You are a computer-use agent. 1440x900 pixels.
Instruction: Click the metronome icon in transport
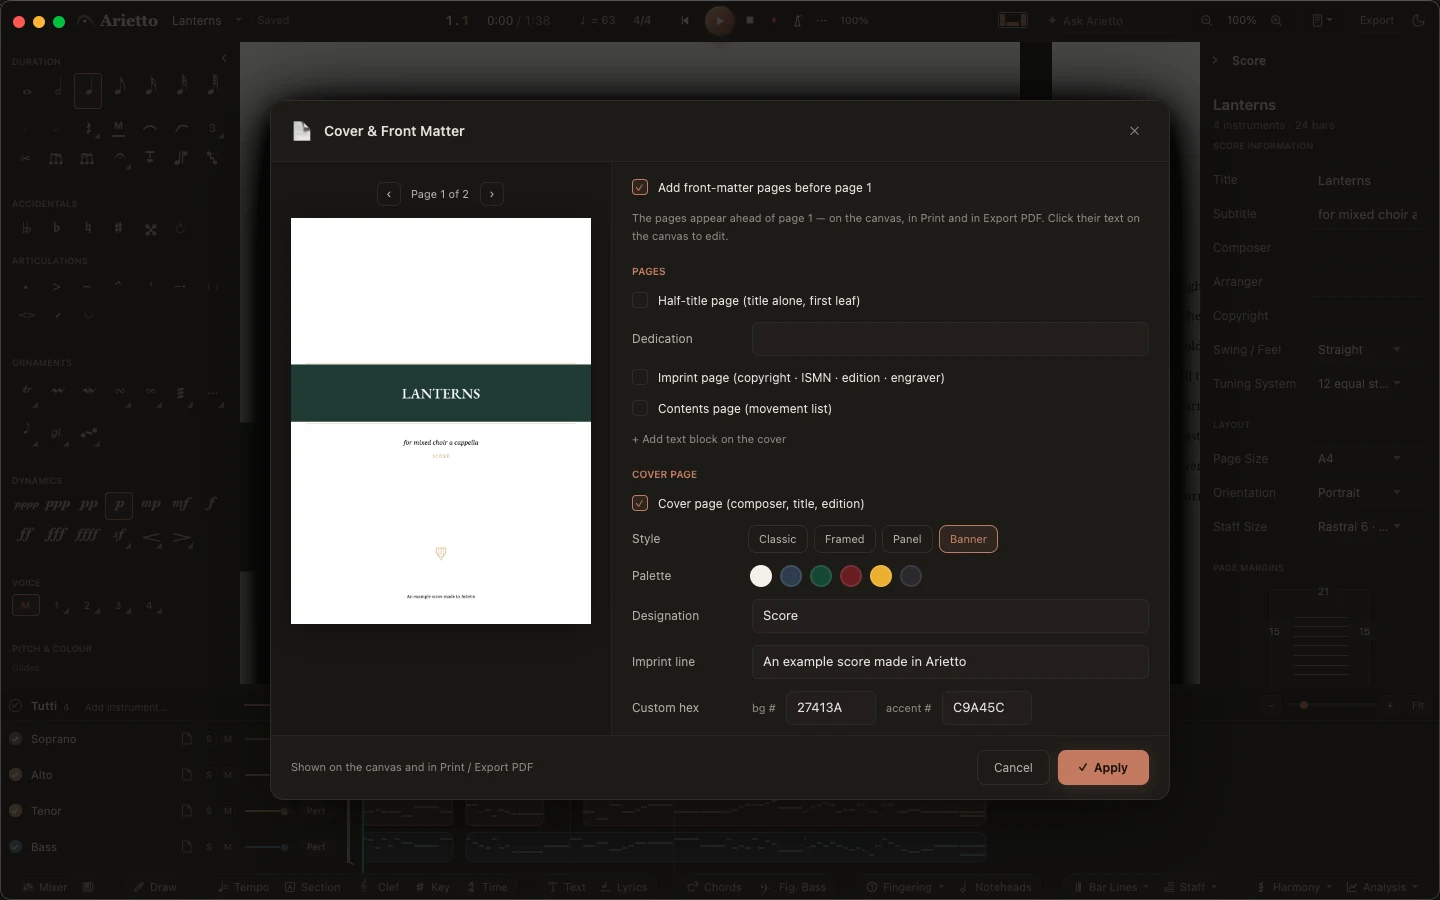tap(798, 20)
